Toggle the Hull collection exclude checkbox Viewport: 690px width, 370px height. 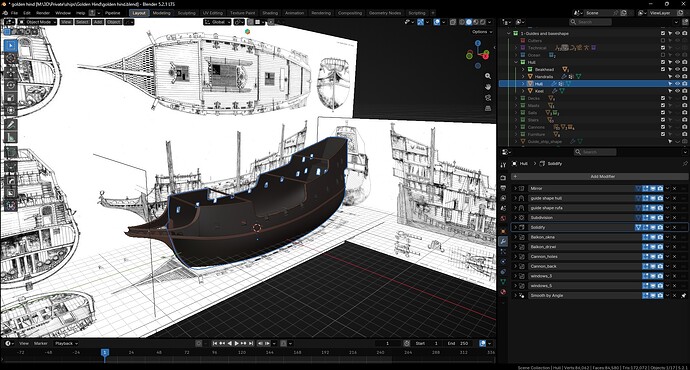click(x=663, y=62)
